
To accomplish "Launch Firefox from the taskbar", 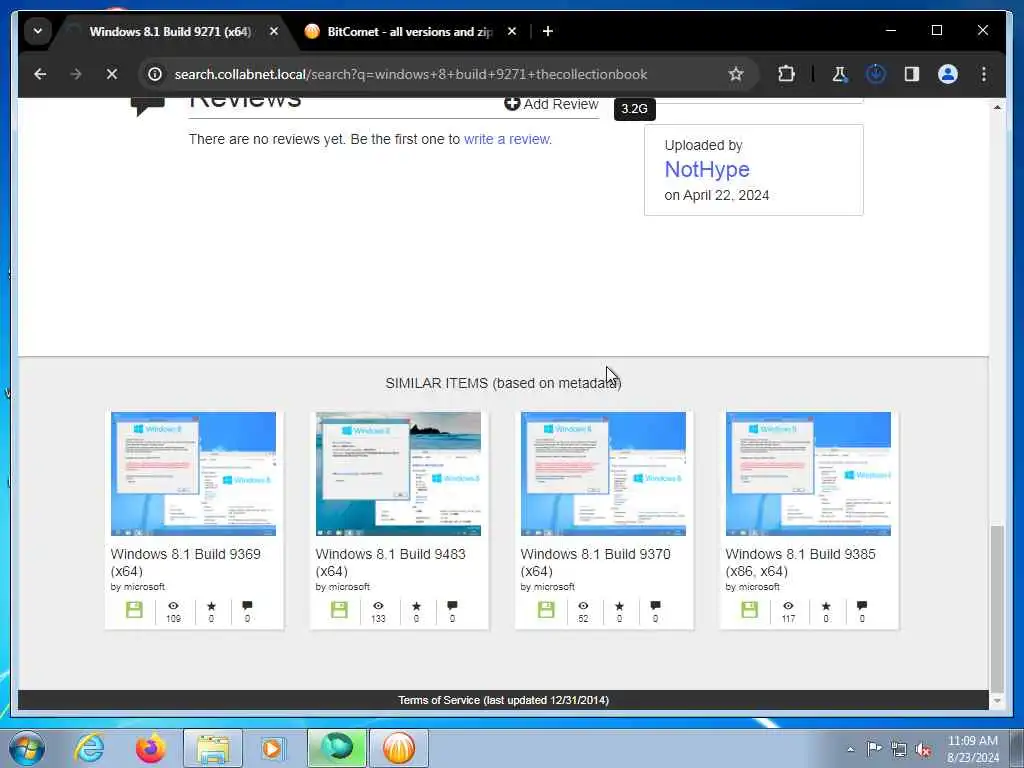I will 150,748.
